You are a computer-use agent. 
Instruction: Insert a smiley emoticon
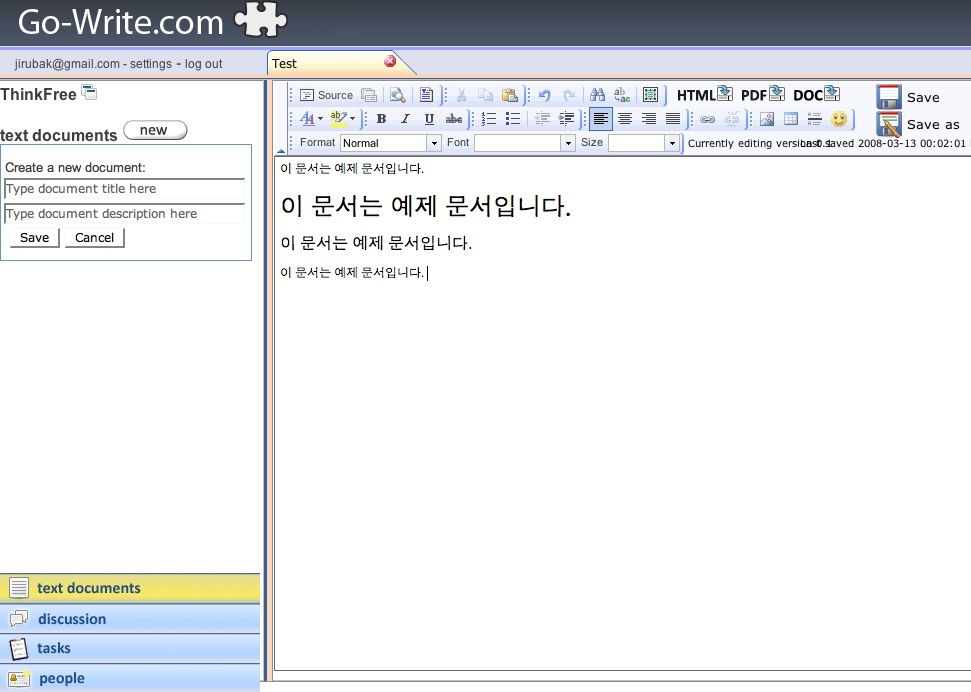(839, 119)
